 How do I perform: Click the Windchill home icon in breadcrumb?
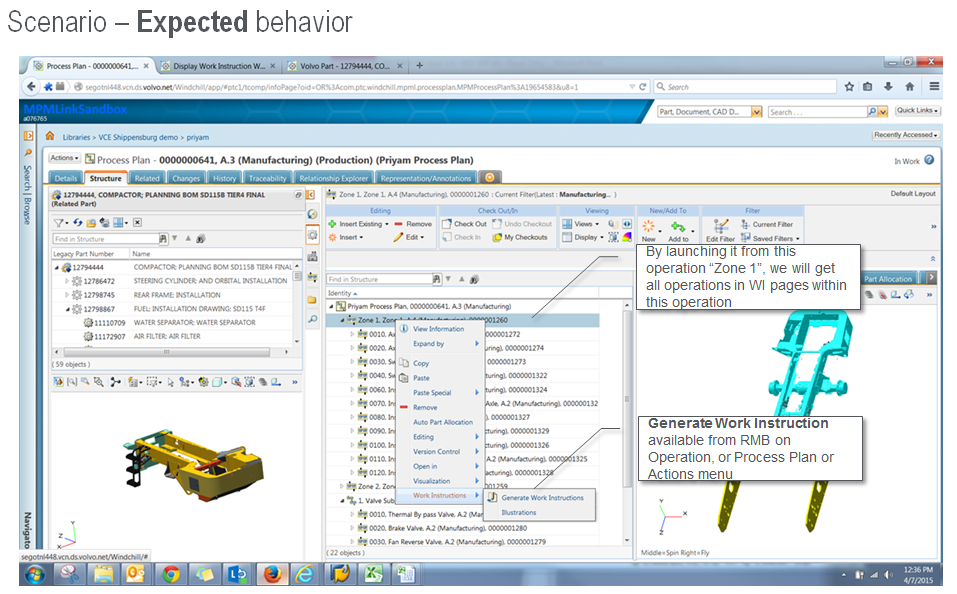(50, 136)
